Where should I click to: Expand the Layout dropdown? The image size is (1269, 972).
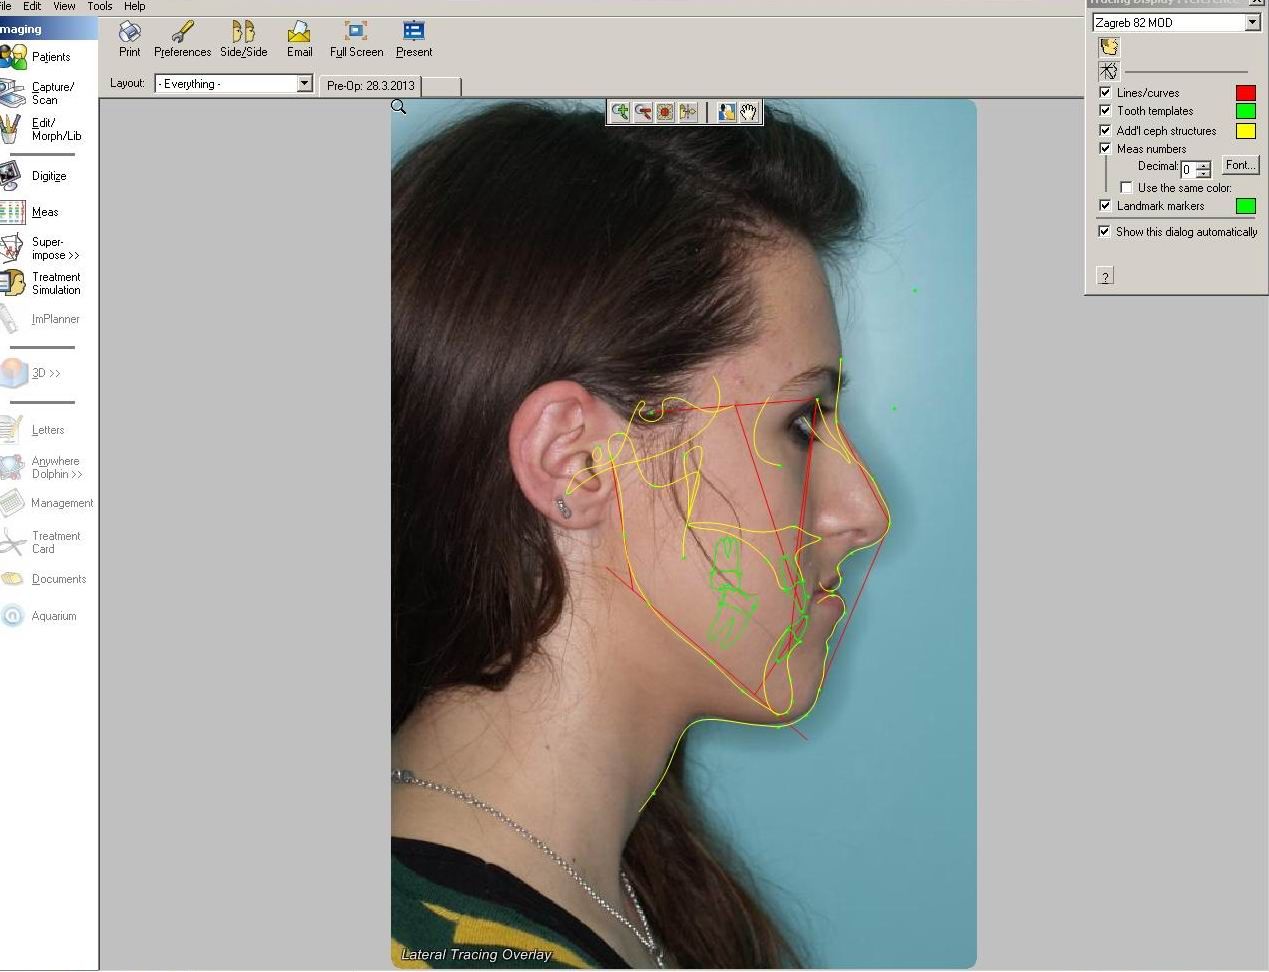tap(304, 84)
